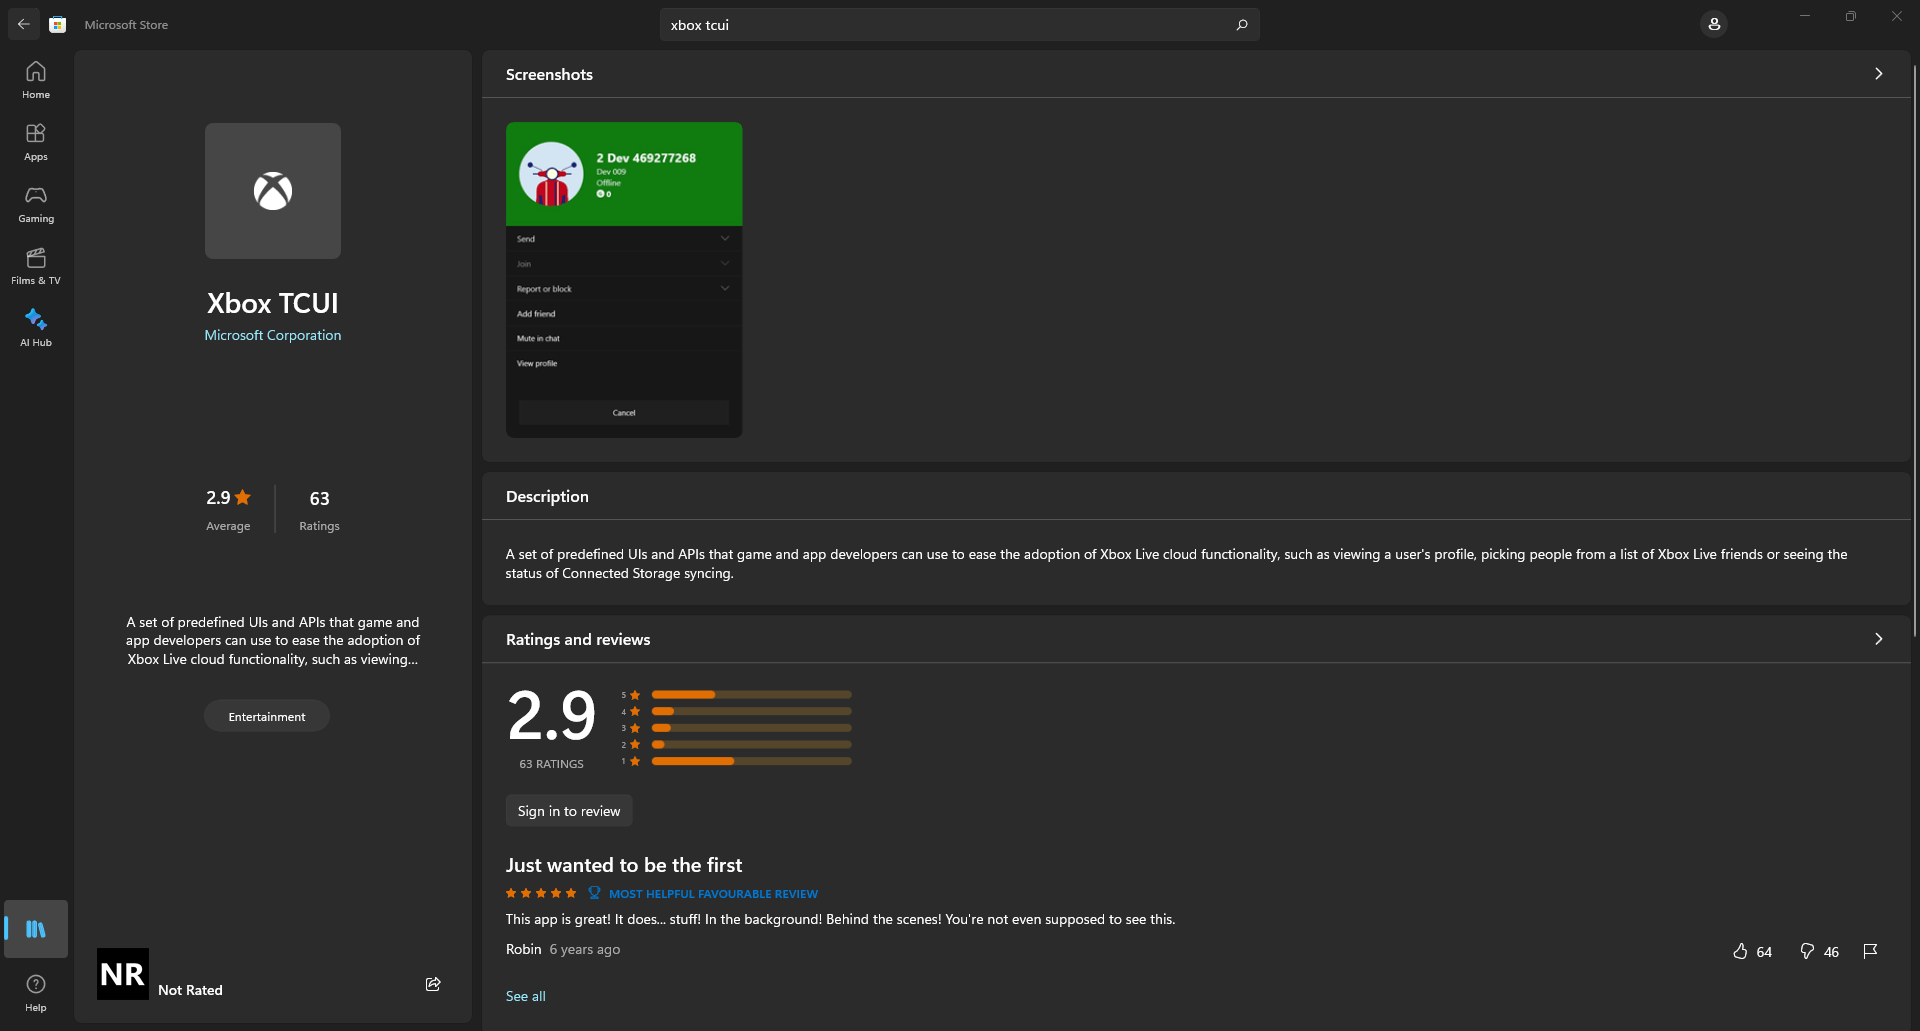Close the Microsoft Store window
1920x1031 pixels.
[1897, 16]
